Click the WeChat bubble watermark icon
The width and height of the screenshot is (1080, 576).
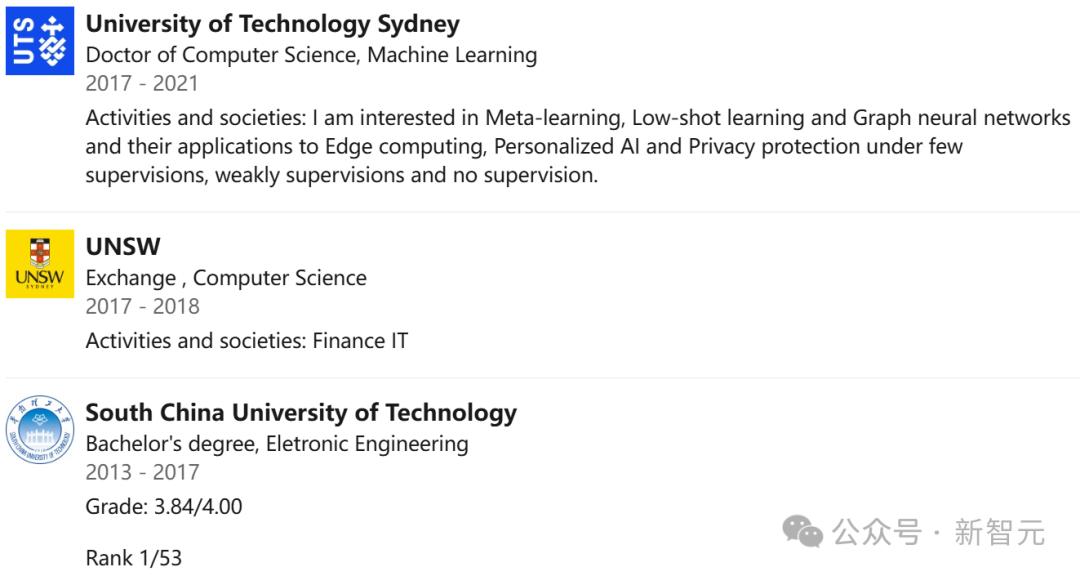(802, 531)
